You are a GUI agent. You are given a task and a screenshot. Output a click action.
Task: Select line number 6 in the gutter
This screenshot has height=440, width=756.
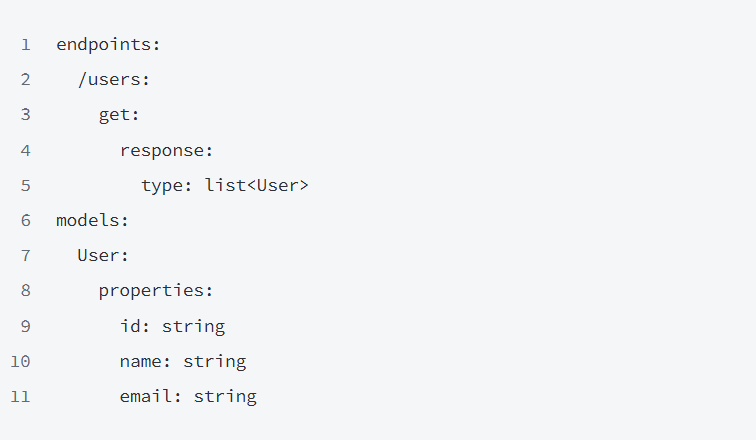[x=25, y=220]
